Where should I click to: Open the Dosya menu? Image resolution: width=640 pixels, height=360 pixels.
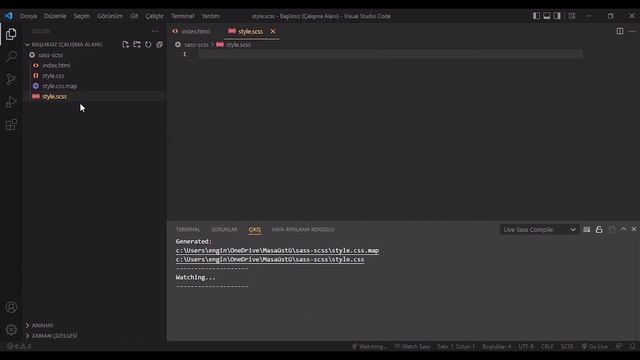(28, 16)
